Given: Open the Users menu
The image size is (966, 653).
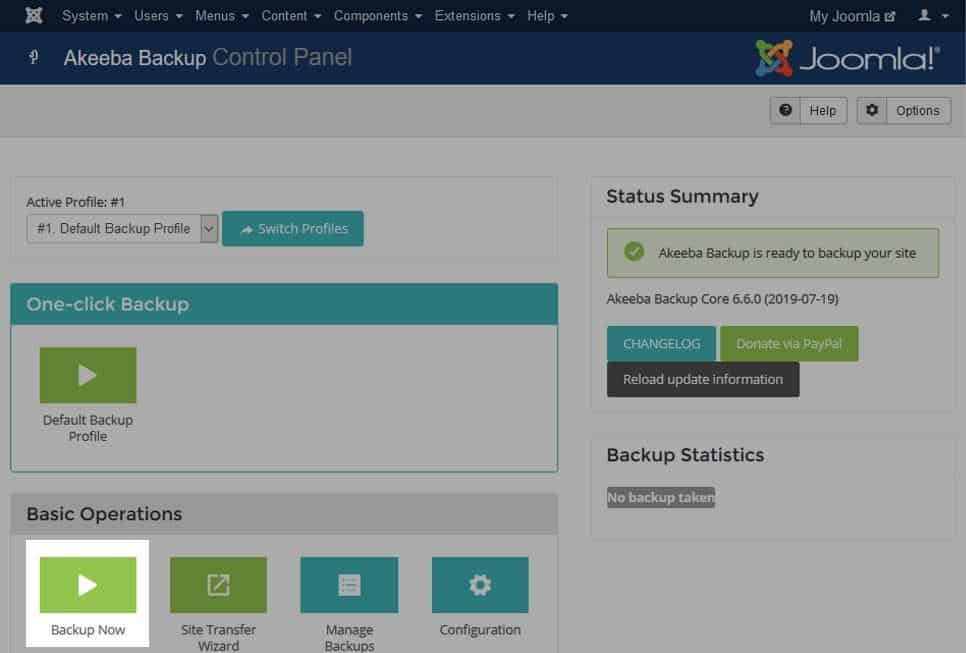Looking at the screenshot, I should pyautogui.click(x=158, y=16).
